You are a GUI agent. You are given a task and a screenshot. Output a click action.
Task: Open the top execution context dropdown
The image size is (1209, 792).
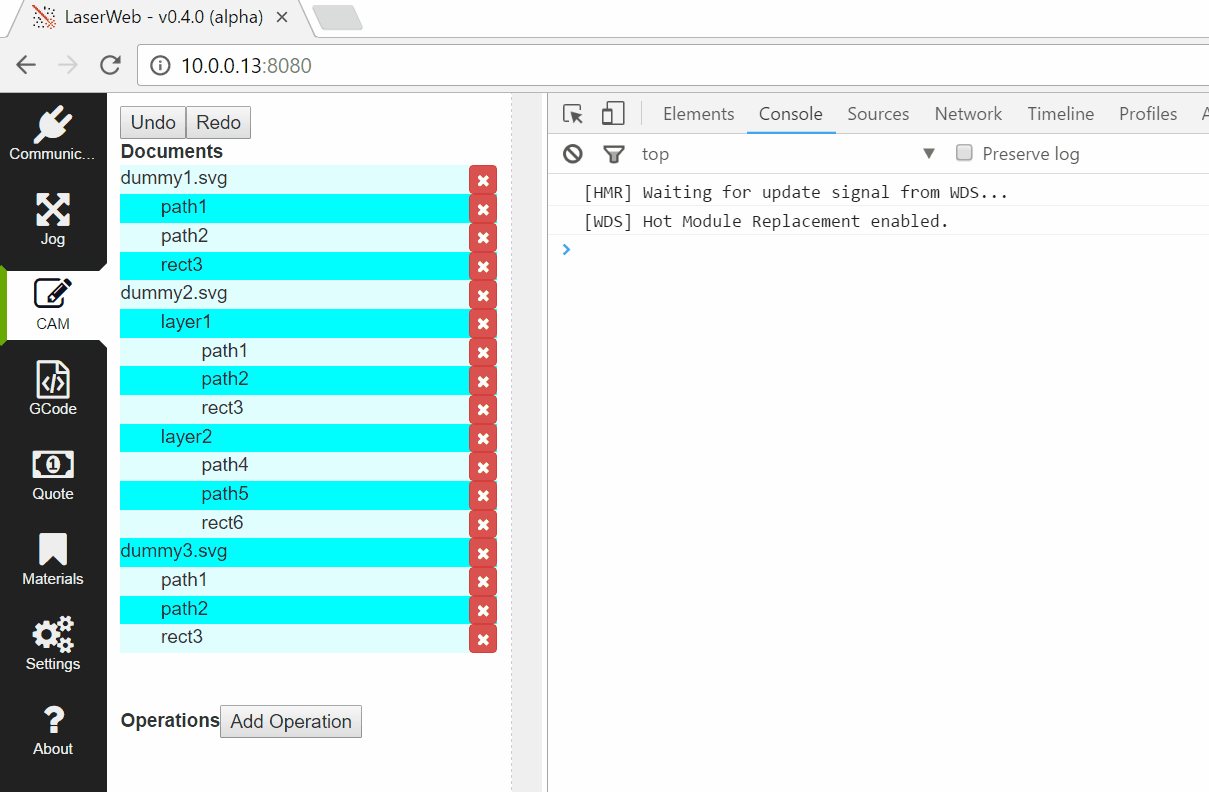789,154
